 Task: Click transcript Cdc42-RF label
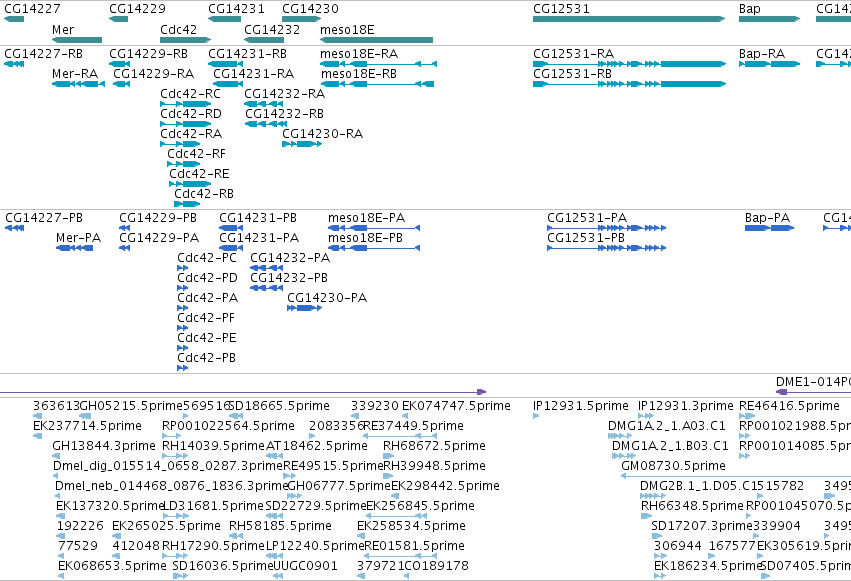(196, 154)
